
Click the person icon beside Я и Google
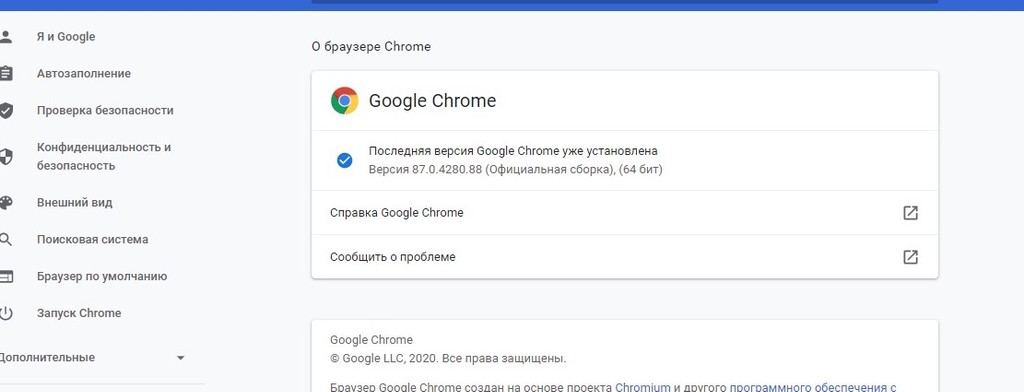pyautogui.click(x=5, y=37)
